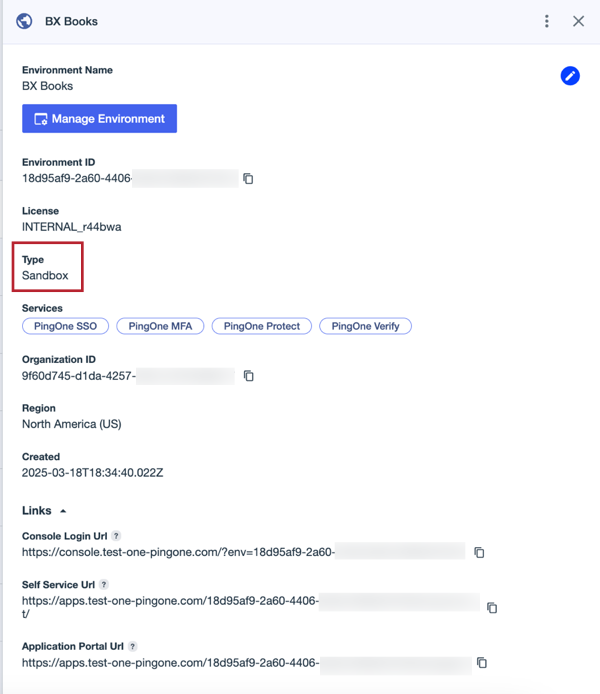Show help for Application Portal Url
The width and height of the screenshot is (600, 694).
tap(132, 647)
